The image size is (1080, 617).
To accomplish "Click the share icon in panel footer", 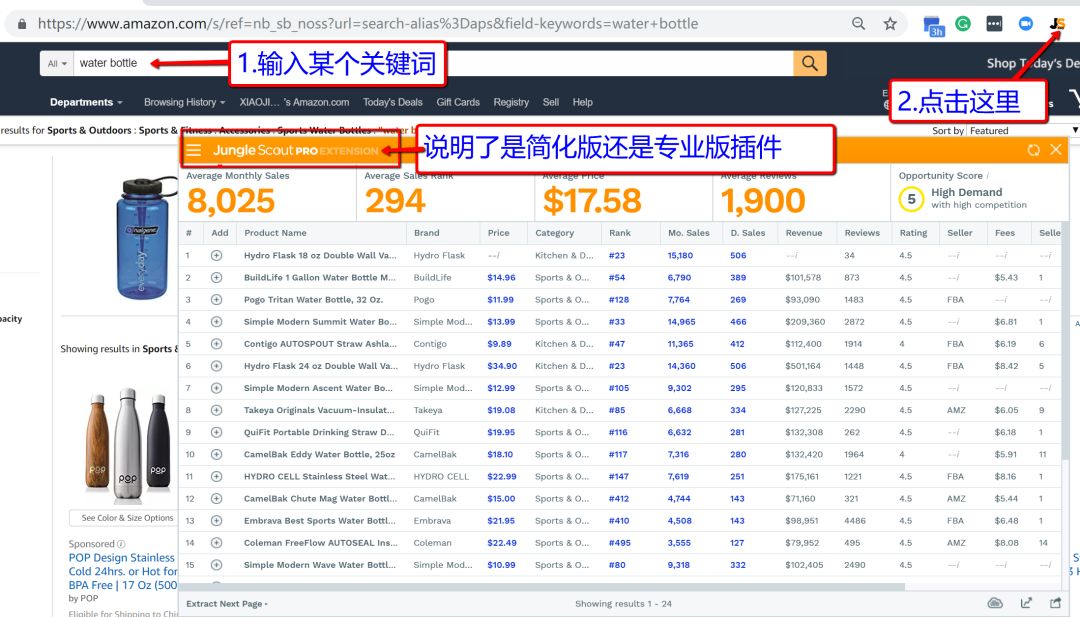I will [1055, 603].
